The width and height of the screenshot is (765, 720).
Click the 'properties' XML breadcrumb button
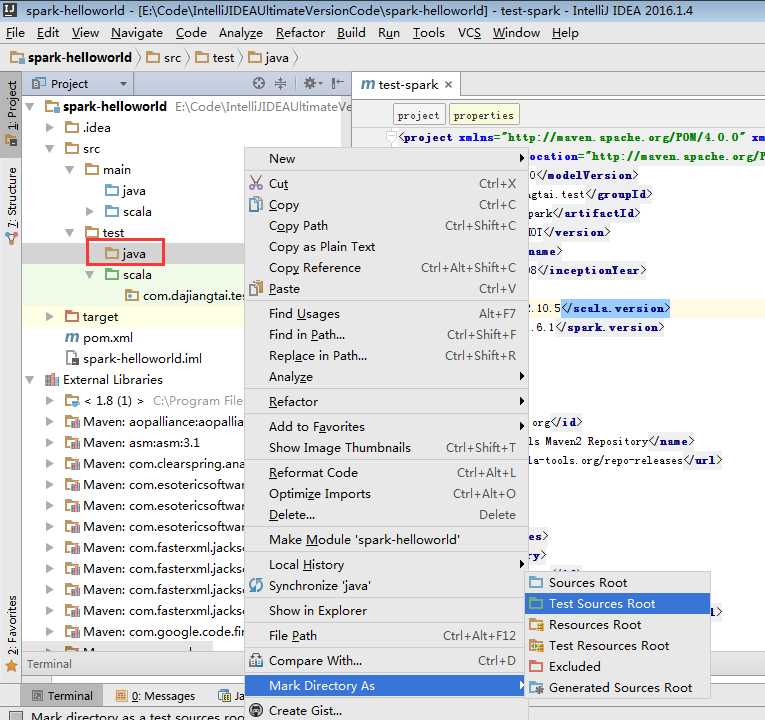click(x=483, y=115)
